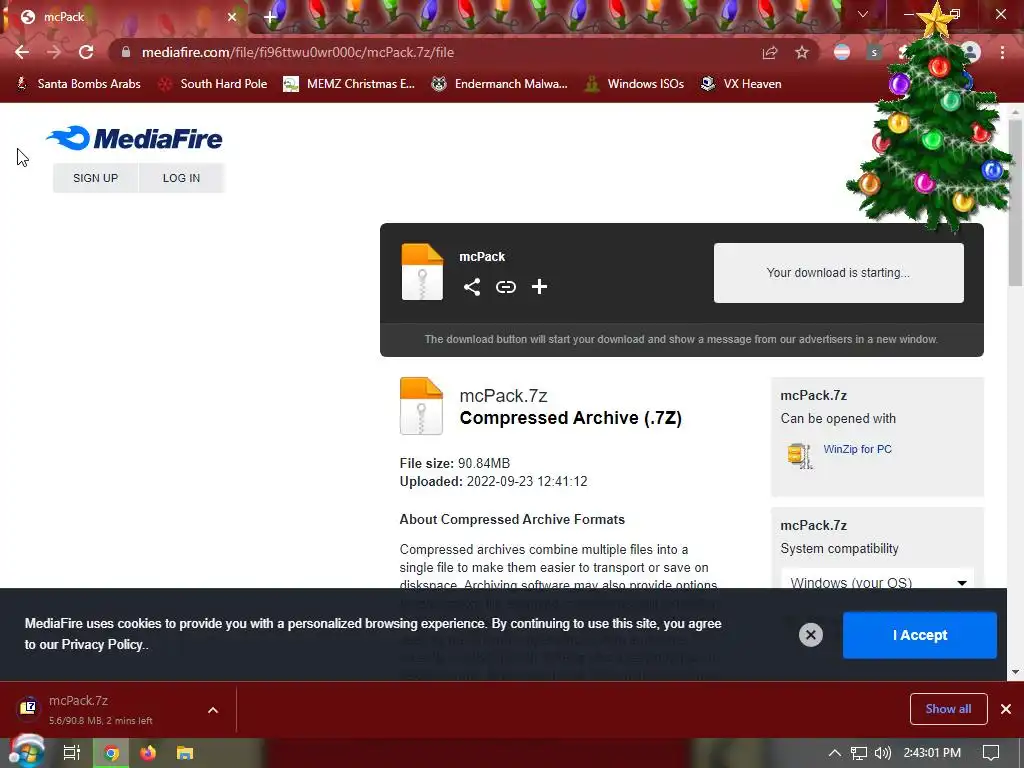This screenshot has width=1024, height=768.
Task: Reload the MediaFire page
Action: [x=86, y=52]
